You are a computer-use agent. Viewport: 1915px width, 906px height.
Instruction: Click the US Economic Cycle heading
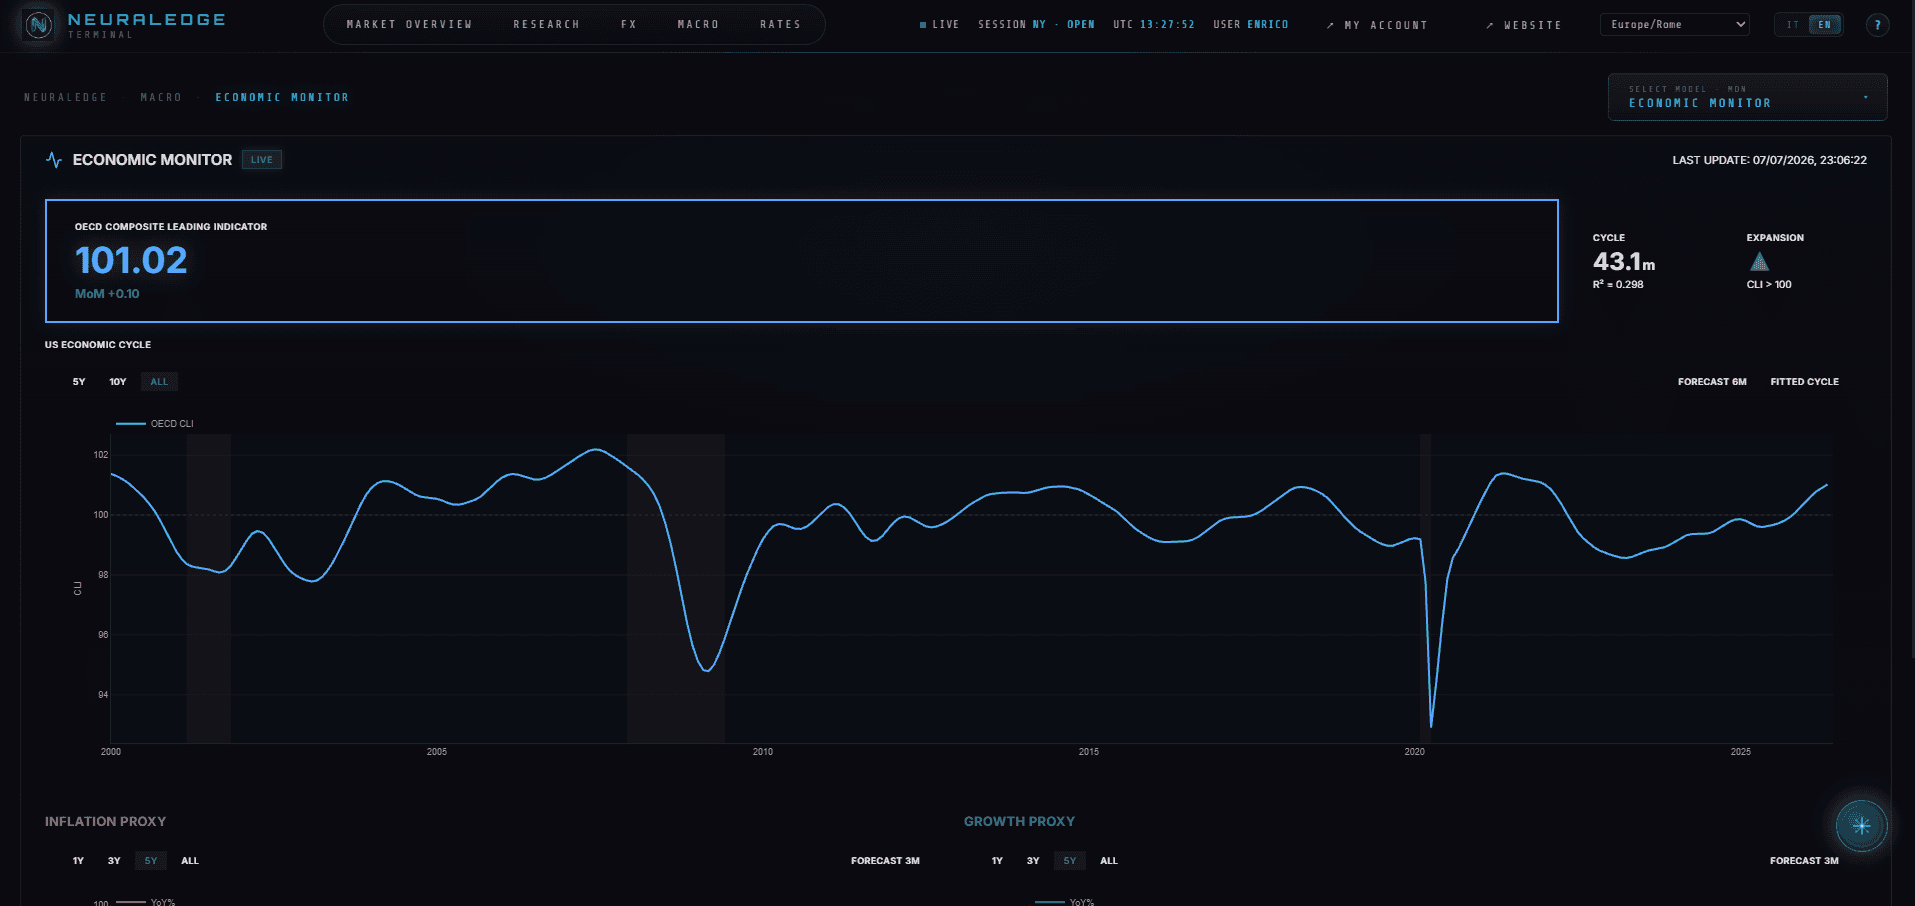coord(98,345)
